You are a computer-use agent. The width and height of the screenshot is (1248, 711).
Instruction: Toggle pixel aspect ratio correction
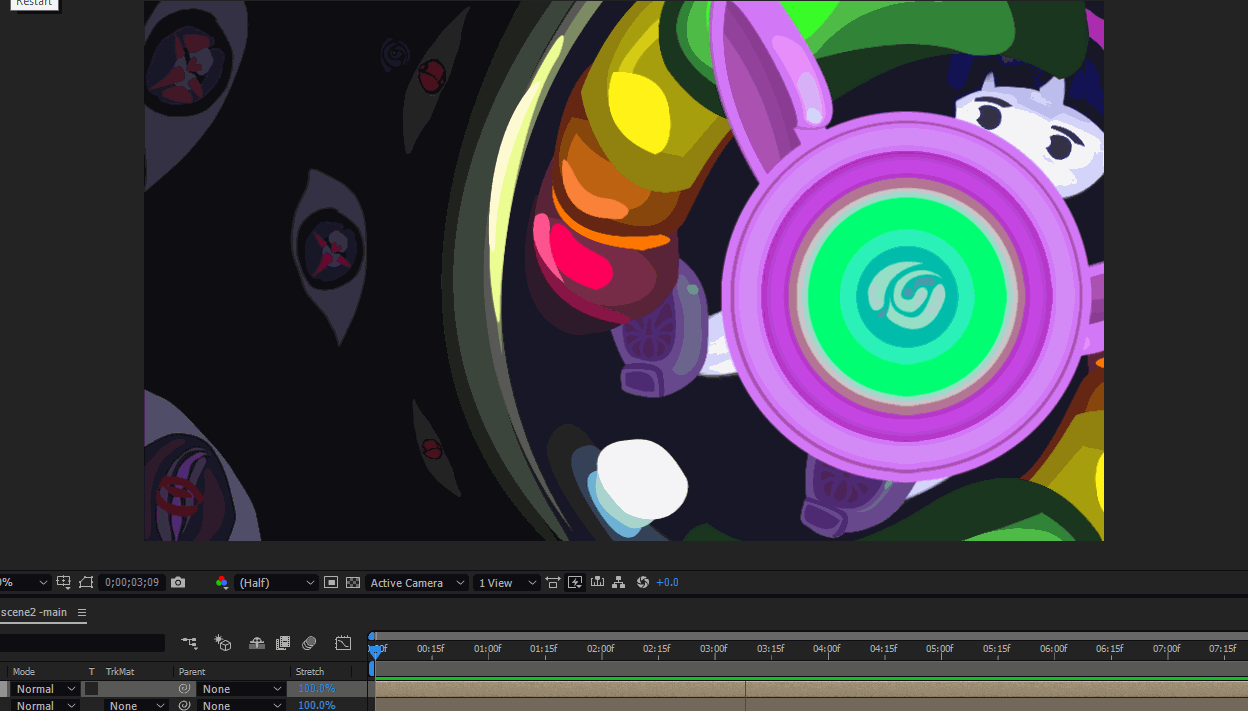[x=553, y=582]
